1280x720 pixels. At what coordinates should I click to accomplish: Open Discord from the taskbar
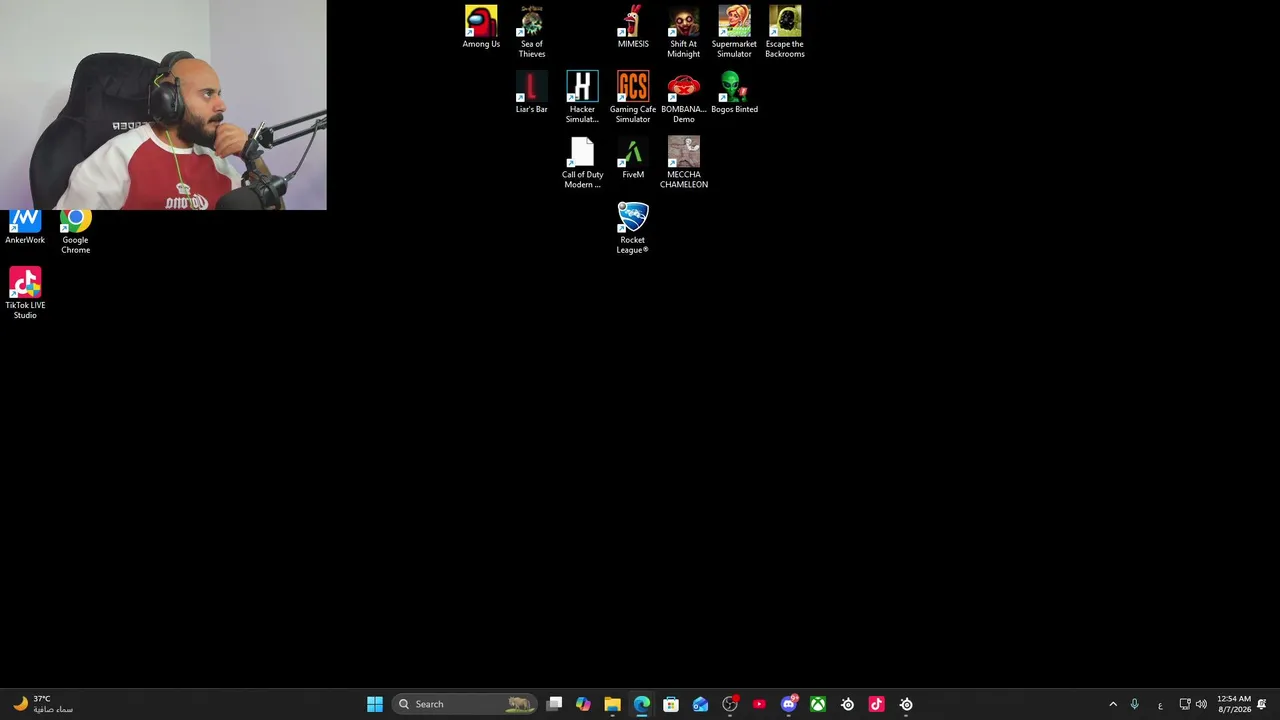point(789,704)
